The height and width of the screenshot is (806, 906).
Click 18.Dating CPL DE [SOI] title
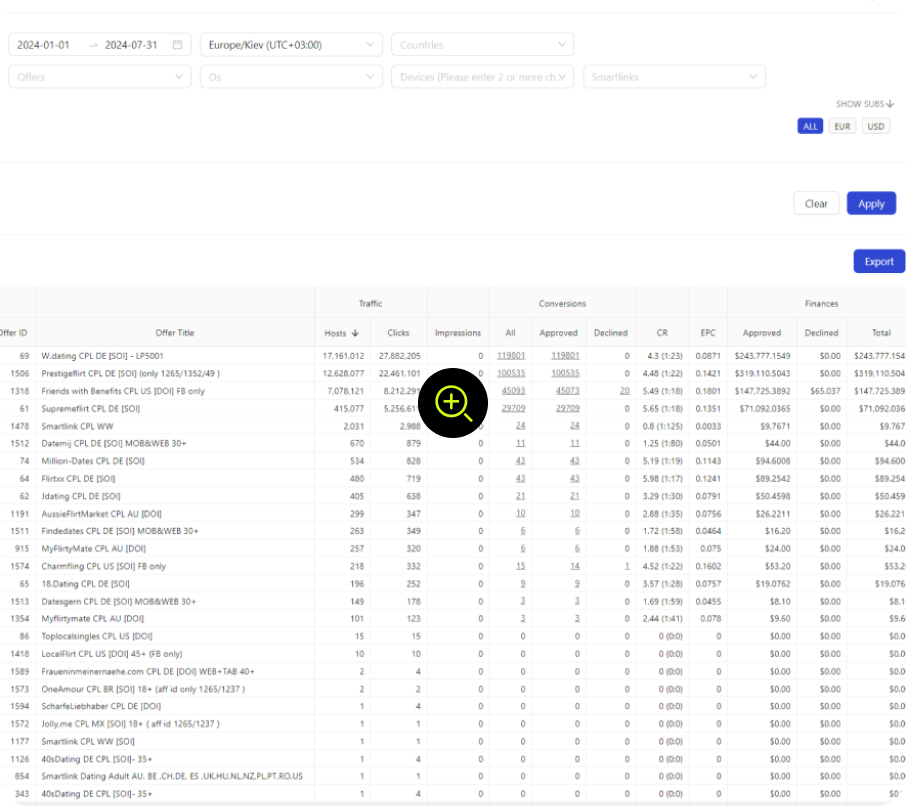point(86,584)
